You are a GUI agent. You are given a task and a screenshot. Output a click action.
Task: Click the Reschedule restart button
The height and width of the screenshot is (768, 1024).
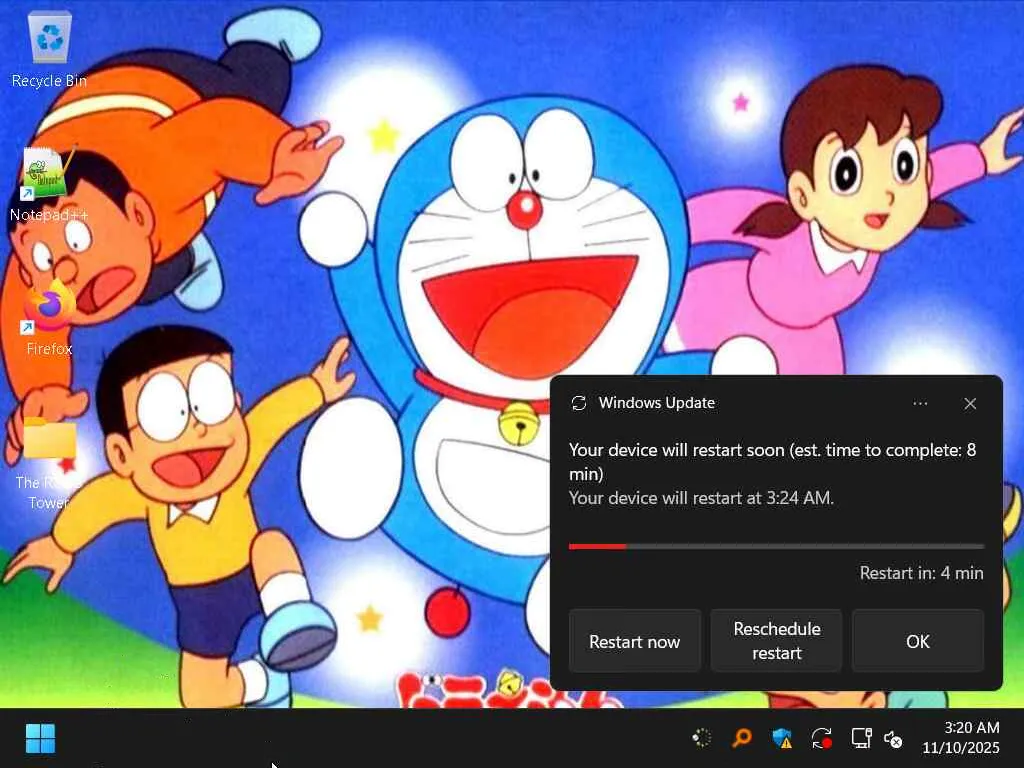click(776, 641)
